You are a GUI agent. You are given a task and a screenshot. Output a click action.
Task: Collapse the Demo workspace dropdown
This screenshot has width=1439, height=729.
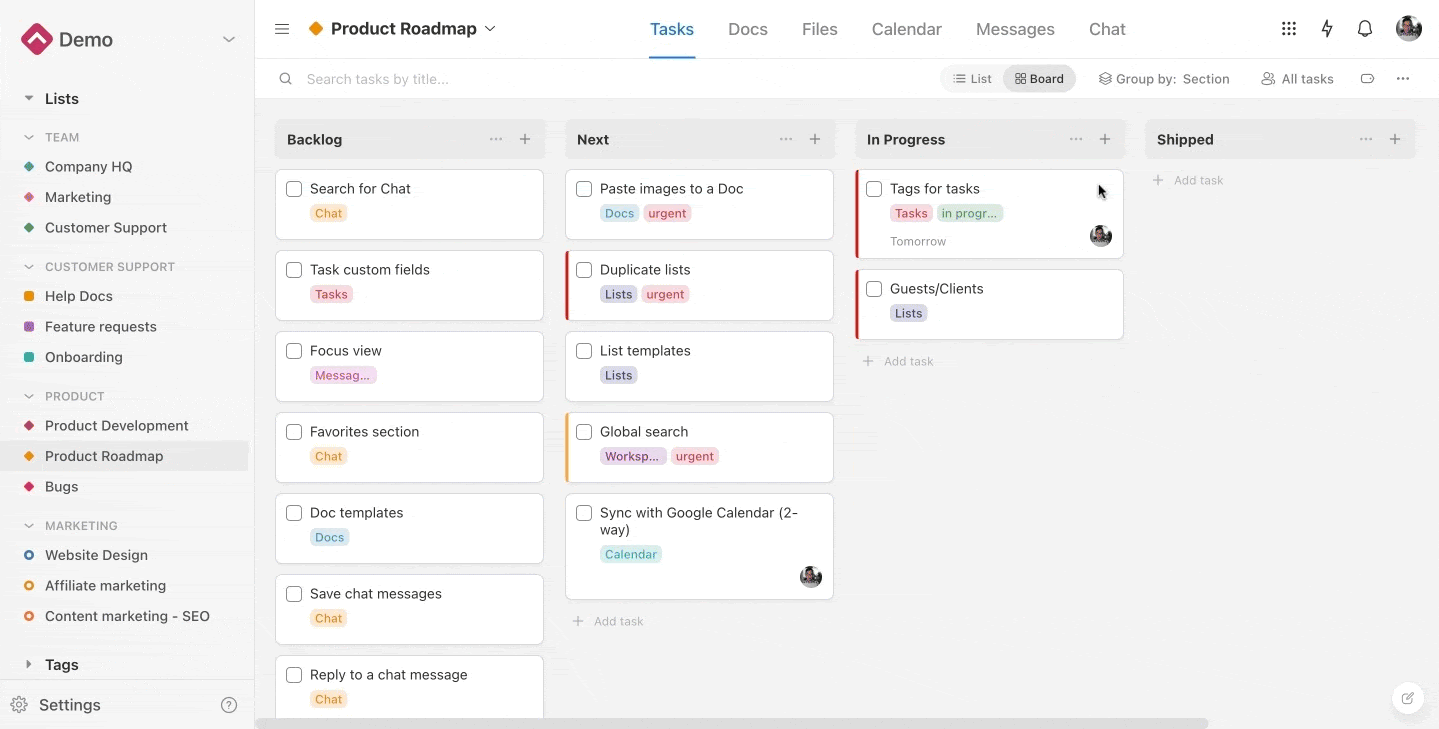[229, 39]
